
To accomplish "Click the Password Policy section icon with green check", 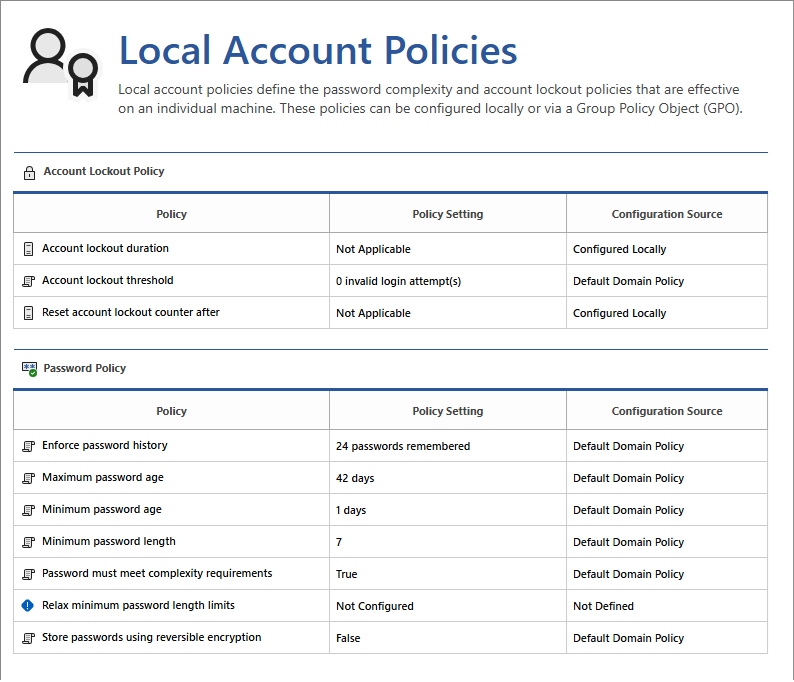I will pos(29,369).
